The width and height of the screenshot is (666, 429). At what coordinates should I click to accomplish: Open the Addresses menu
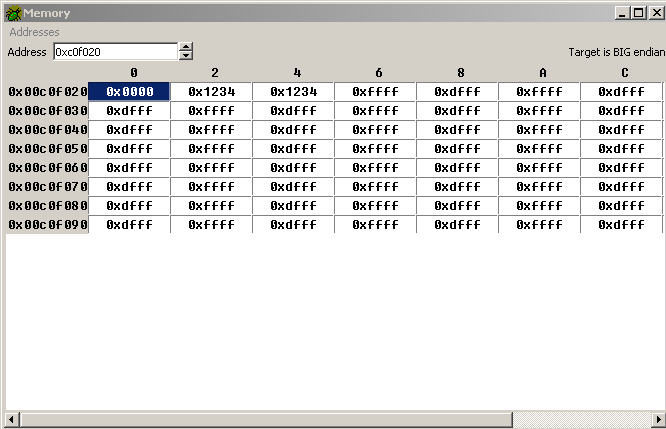(34, 32)
